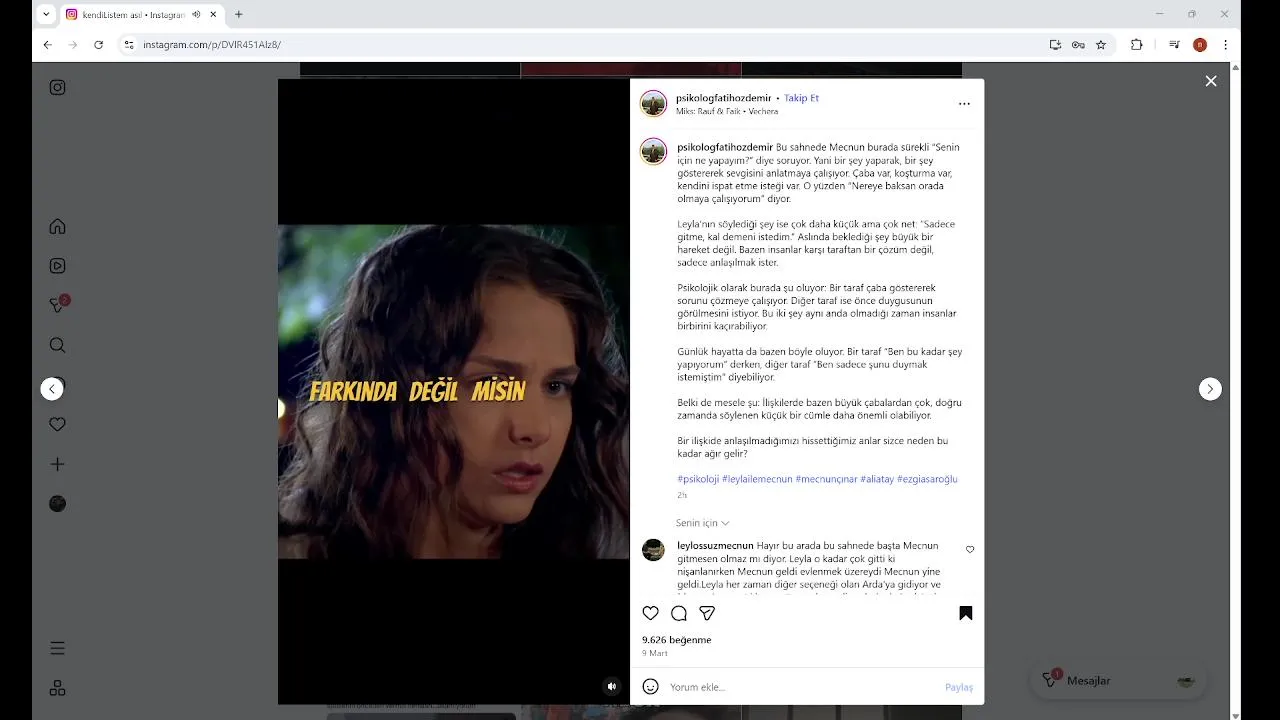This screenshot has height=720, width=1280.
Task: Click post date '9 Mart'
Action: click(x=655, y=653)
